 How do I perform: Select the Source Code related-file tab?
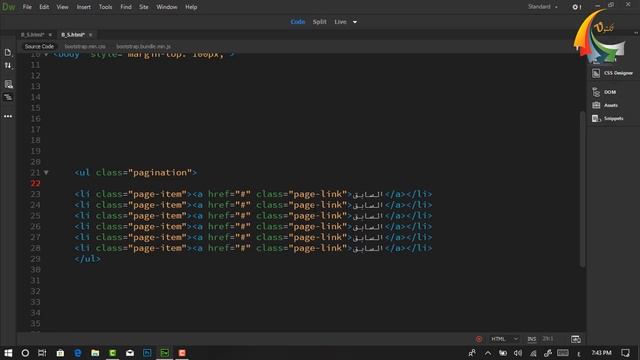(39, 47)
